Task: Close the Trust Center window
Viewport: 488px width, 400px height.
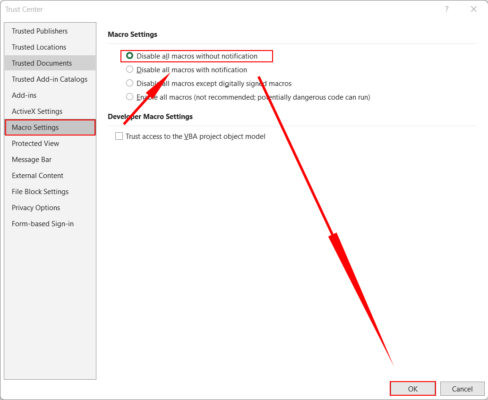Action: 473,9
